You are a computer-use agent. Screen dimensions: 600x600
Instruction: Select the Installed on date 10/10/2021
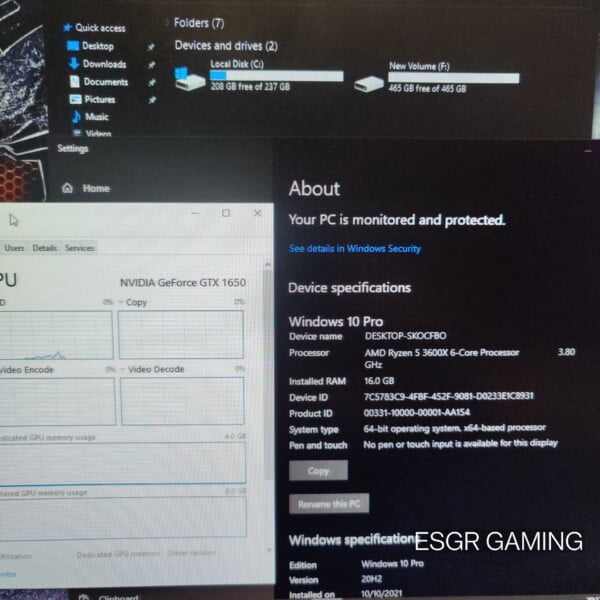(x=382, y=593)
